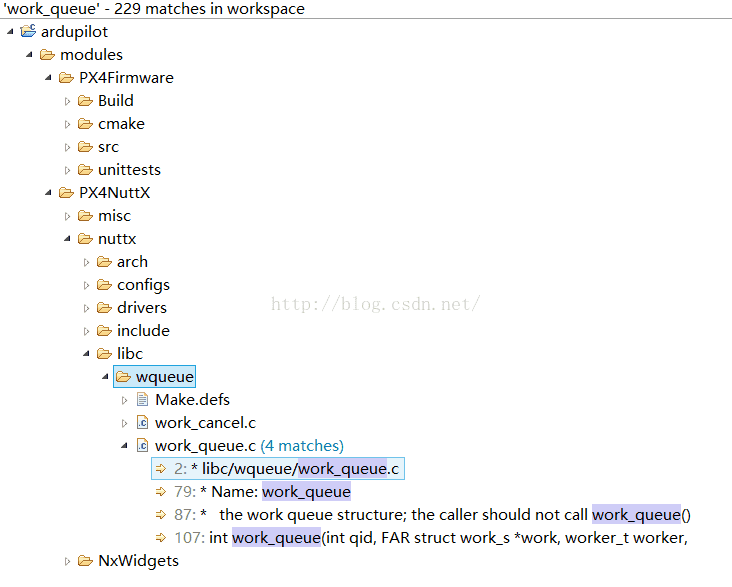
Task: Select the libc folder label
Action: 130,354
